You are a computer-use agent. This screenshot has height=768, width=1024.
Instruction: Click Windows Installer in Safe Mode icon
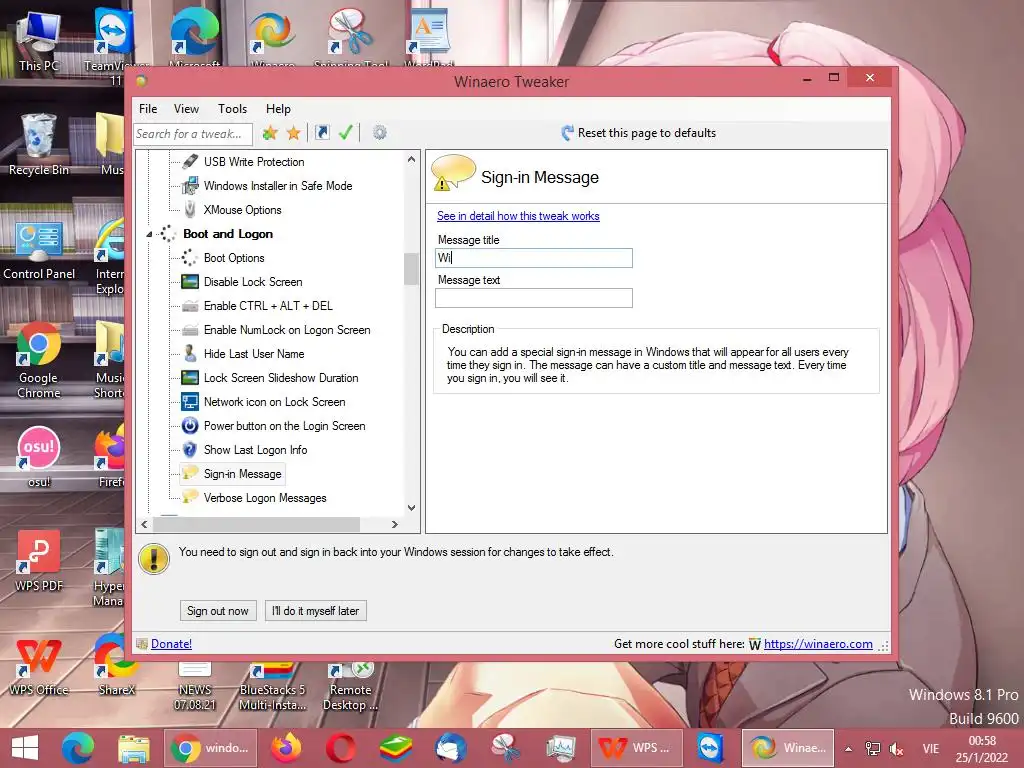pos(190,185)
